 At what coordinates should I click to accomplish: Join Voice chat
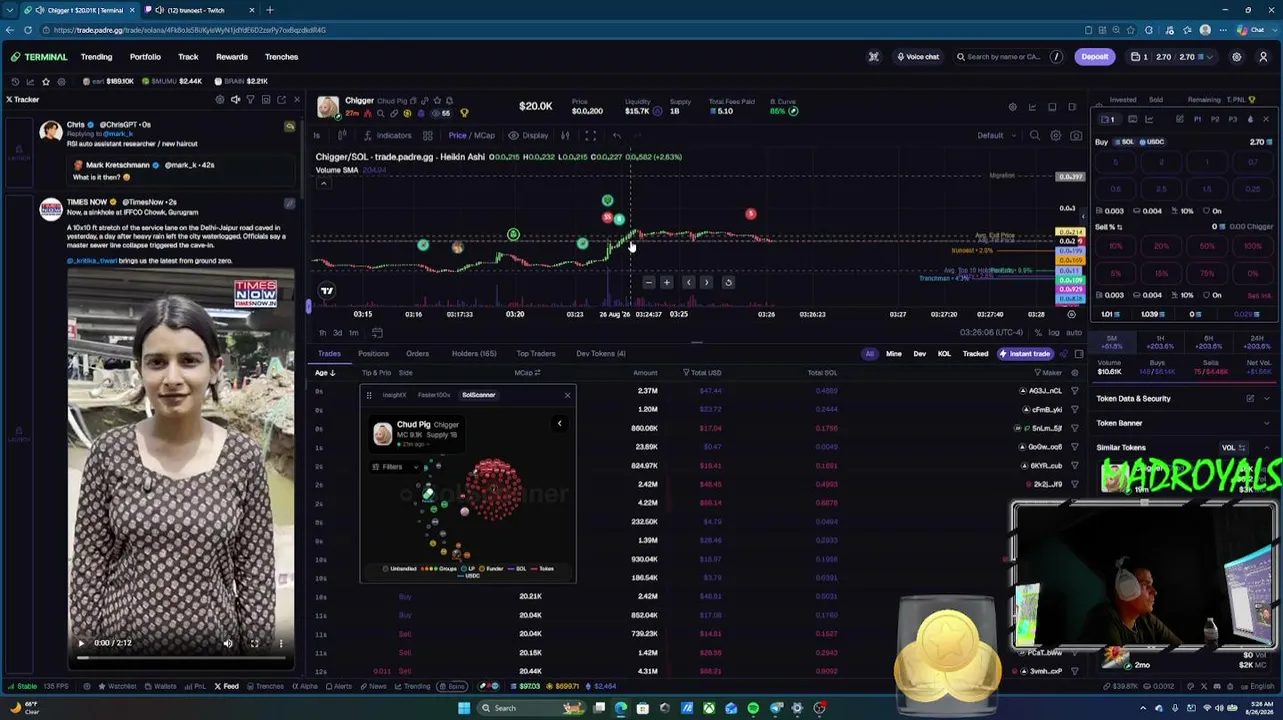918,57
